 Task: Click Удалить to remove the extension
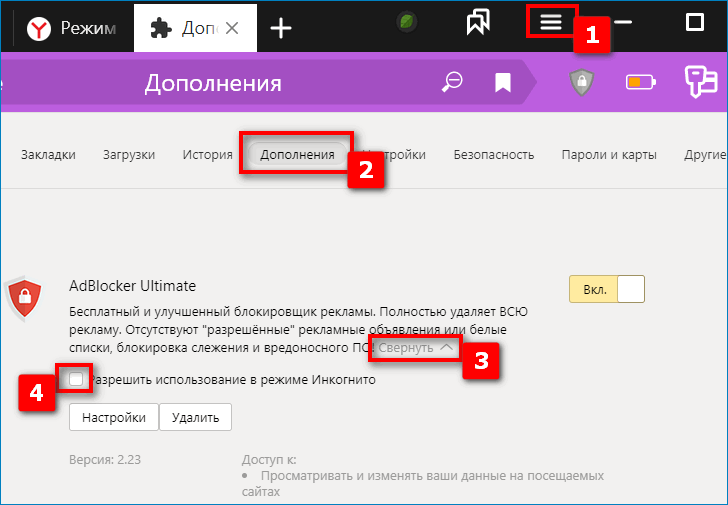195,417
